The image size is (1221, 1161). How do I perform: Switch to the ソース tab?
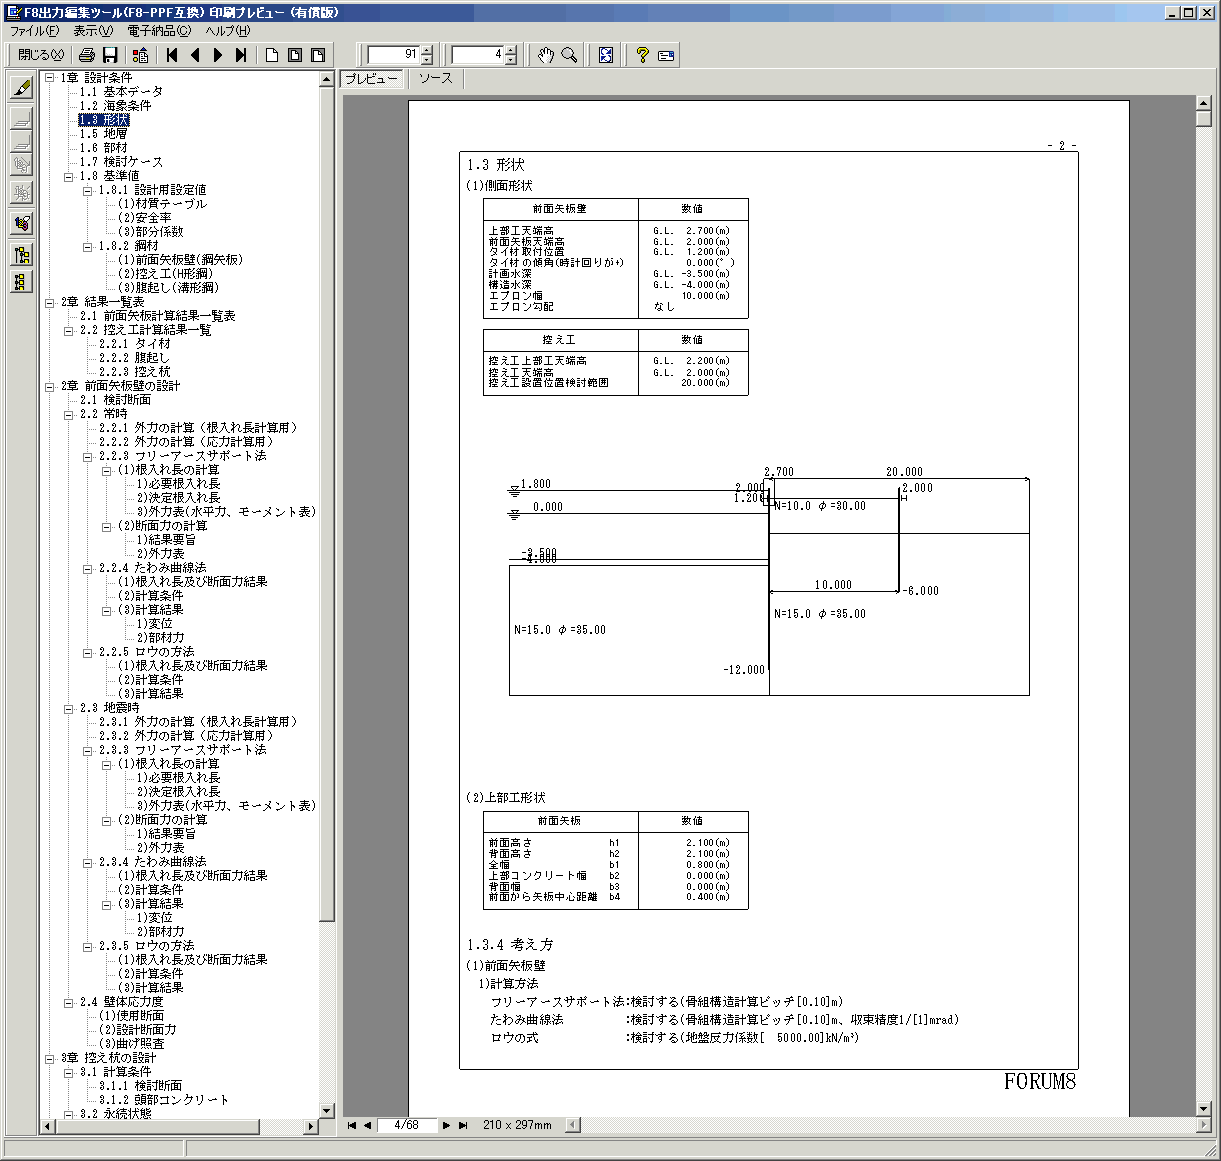[435, 78]
